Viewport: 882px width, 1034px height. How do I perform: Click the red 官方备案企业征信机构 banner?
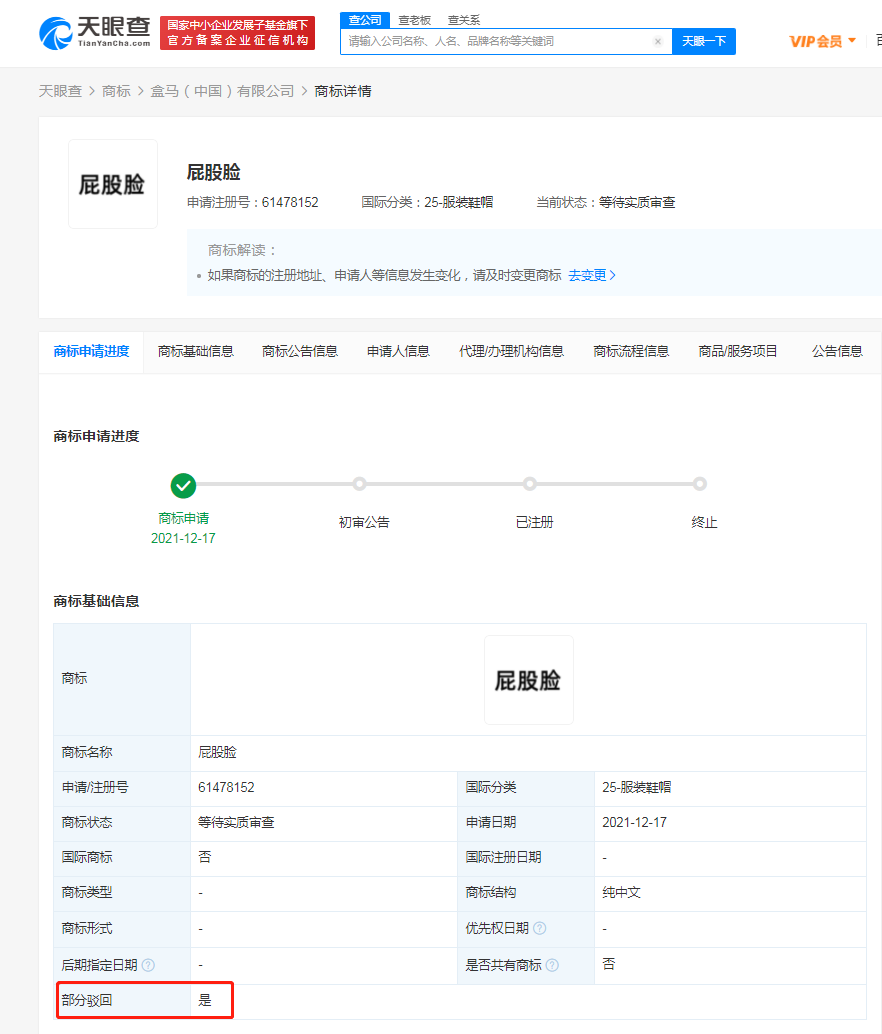[x=237, y=33]
